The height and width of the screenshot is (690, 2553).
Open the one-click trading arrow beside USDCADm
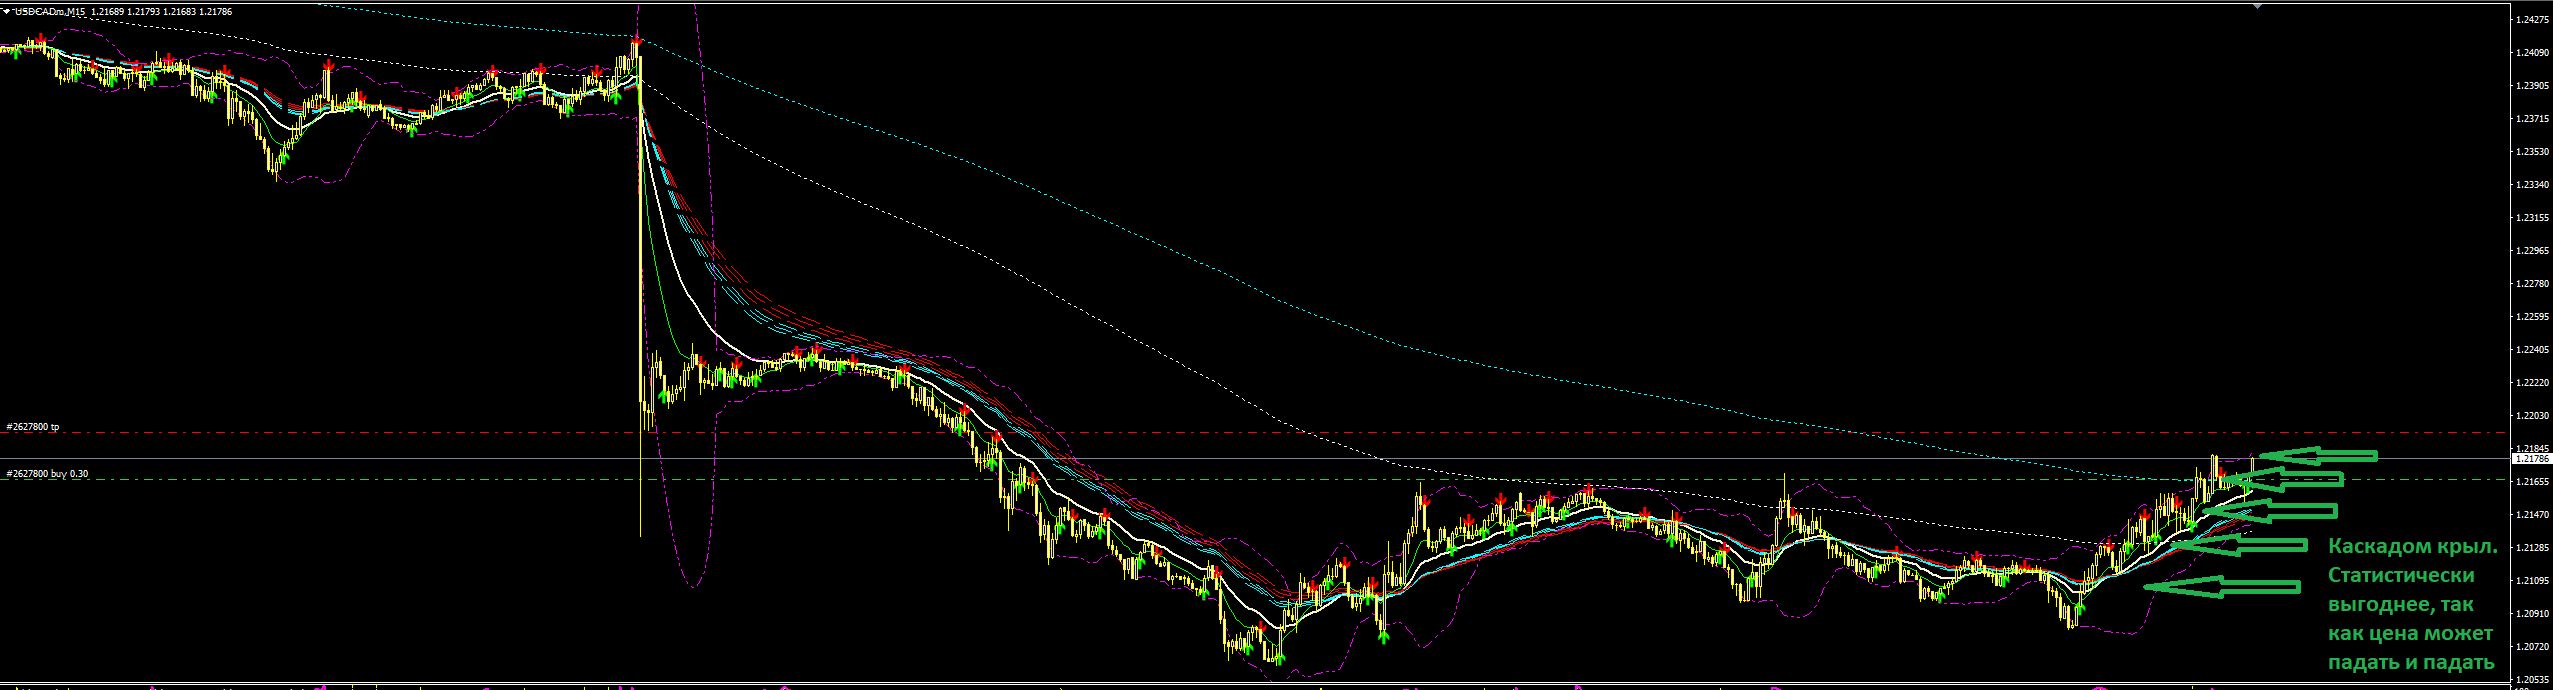(8, 11)
